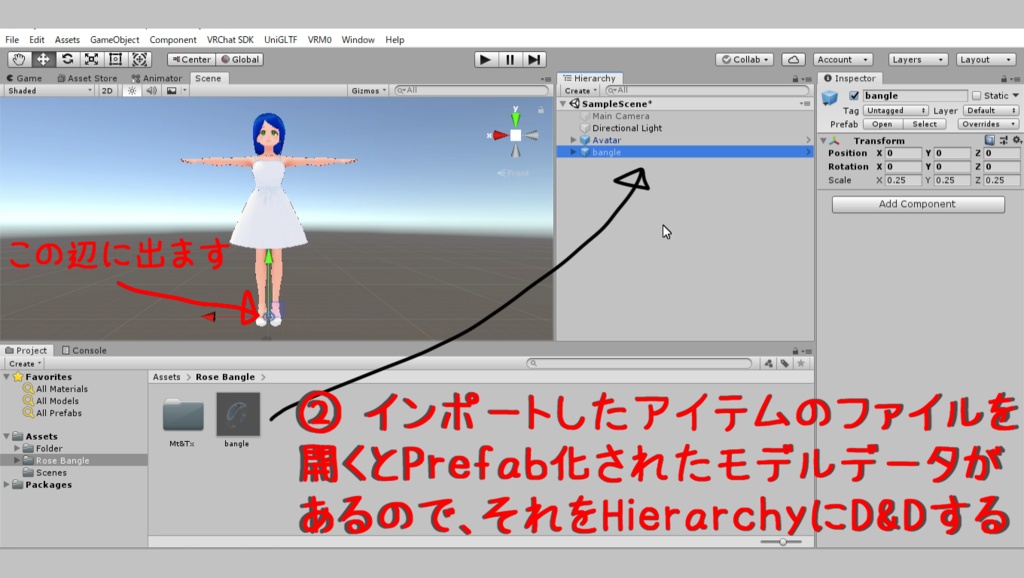Click the green Y axis of gizmo

coord(516,118)
